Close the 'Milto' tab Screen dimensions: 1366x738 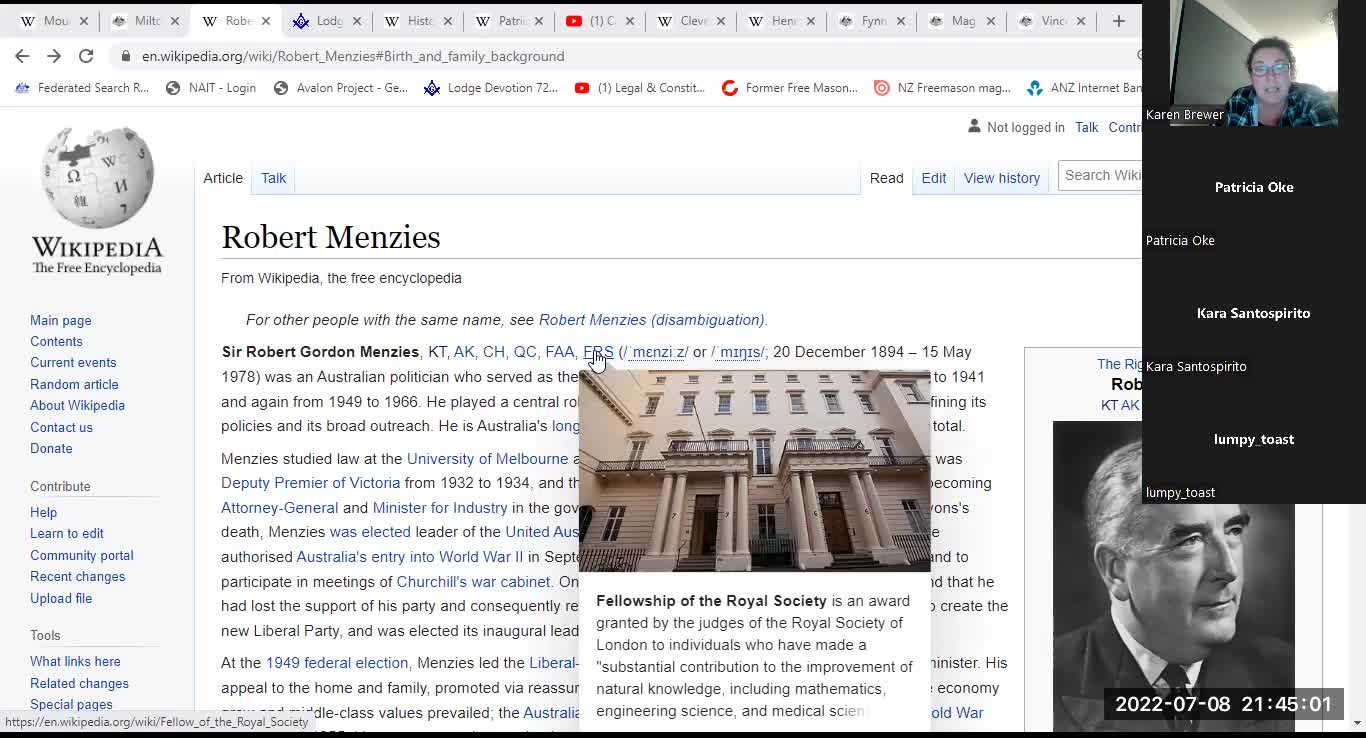point(174,21)
